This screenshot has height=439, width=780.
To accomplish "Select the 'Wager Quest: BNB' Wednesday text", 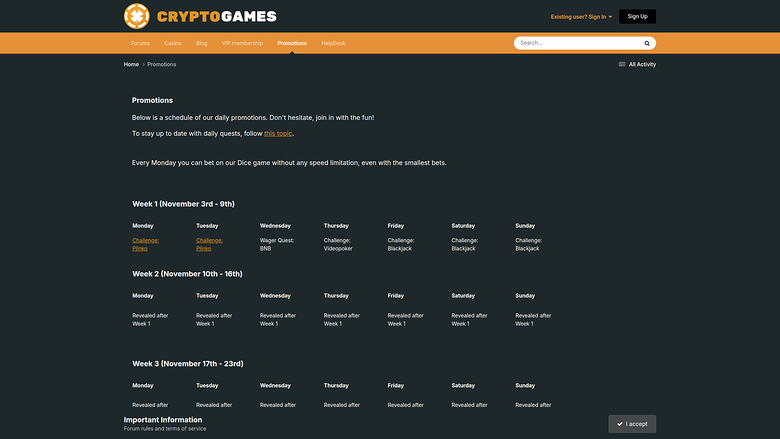I will (x=277, y=244).
